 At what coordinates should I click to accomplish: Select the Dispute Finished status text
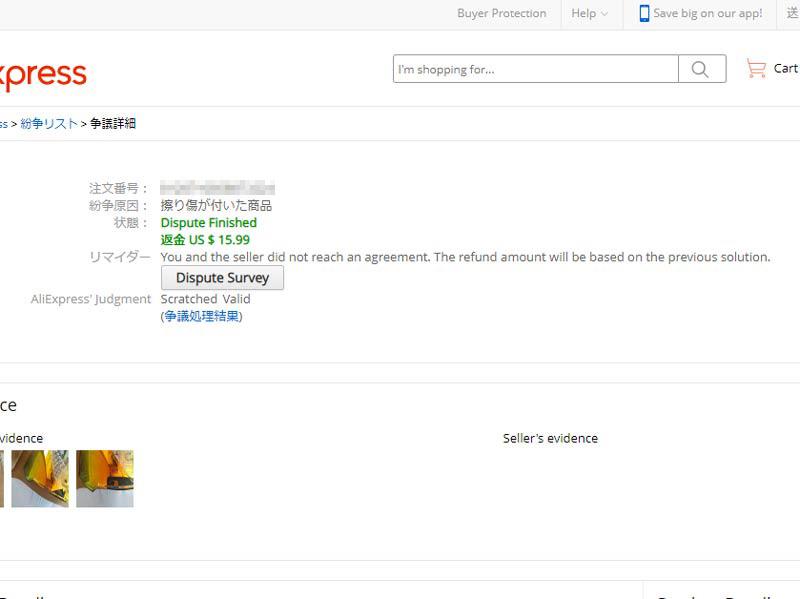pos(209,223)
